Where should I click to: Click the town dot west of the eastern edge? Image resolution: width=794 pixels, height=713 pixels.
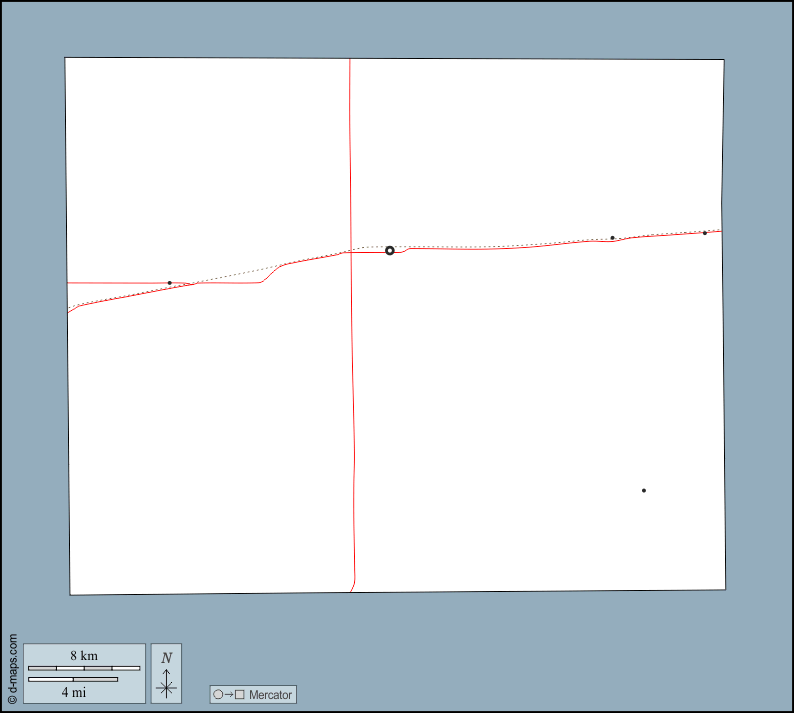pyautogui.click(x=613, y=238)
